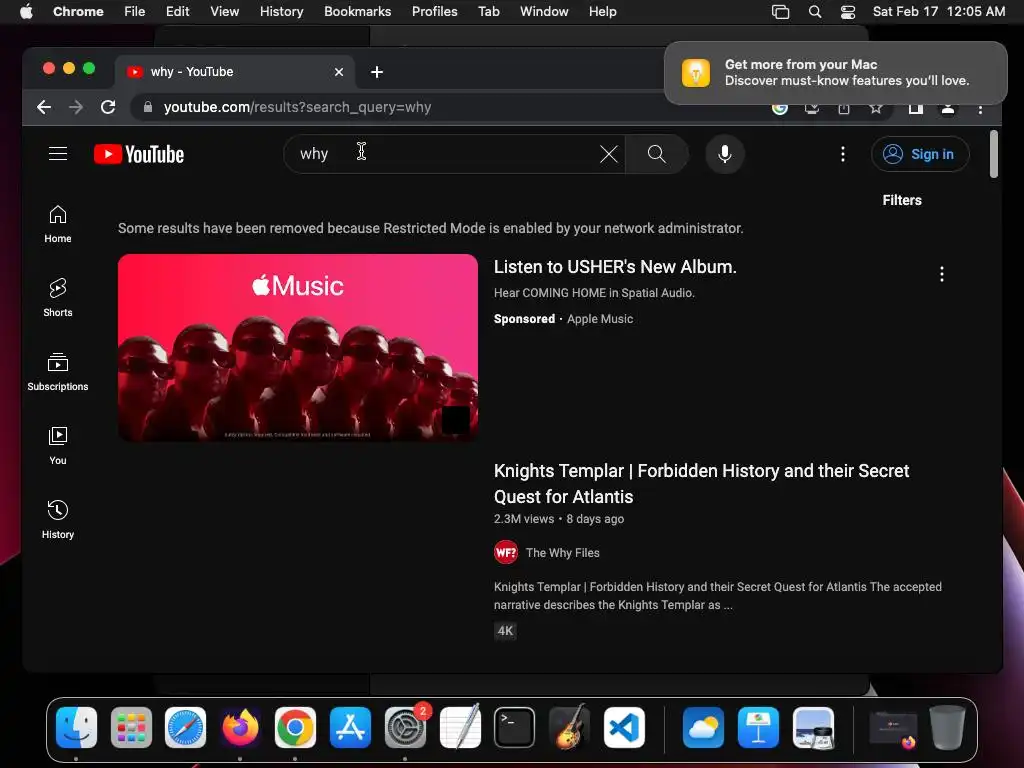Launch Visual Studio Code from the Dock
This screenshot has height=768, width=1024.
(624, 727)
